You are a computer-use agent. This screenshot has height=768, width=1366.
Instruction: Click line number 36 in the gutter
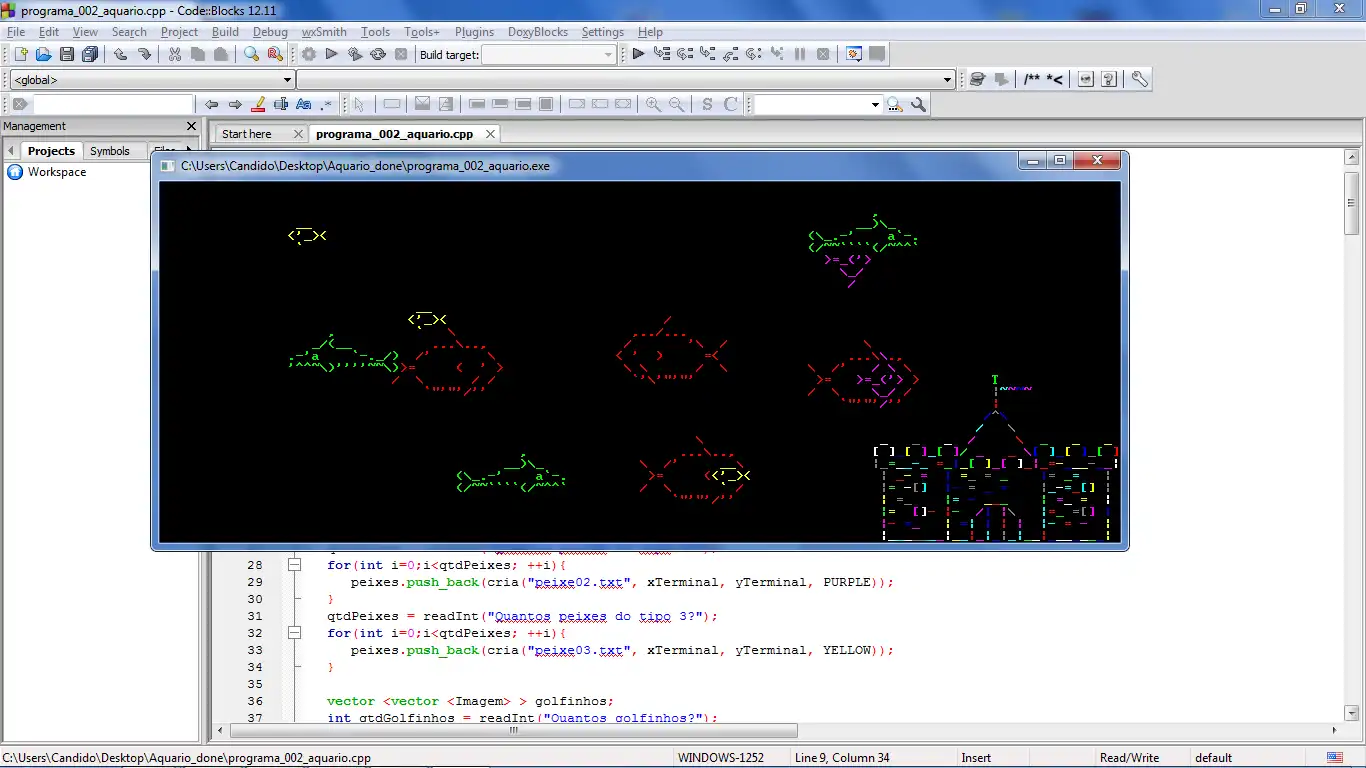point(255,701)
